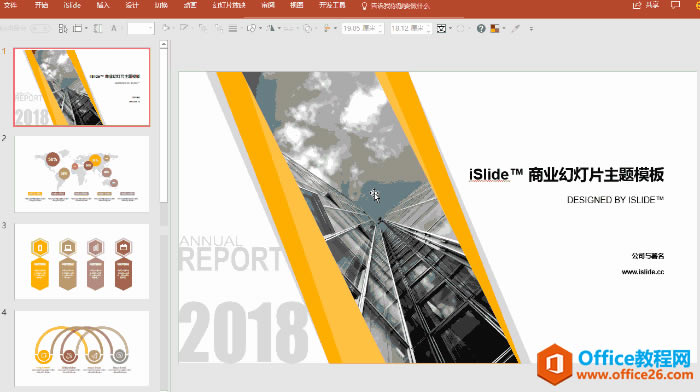
Task: Open the empty font size dropdown box
Action: click(141, 29)
